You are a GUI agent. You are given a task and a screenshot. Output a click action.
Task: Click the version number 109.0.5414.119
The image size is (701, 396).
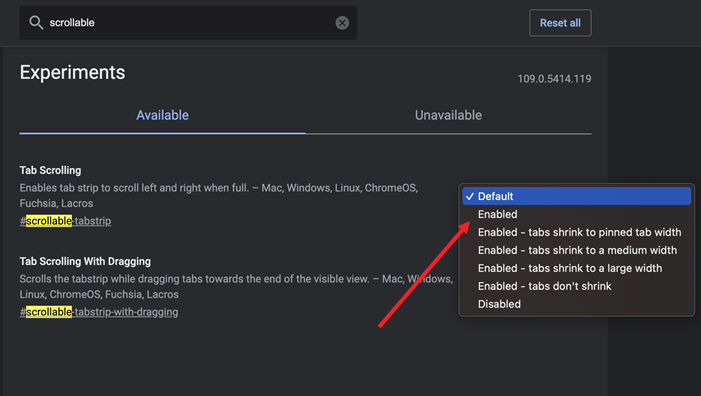pyautogui.click(x=554, y=79)
